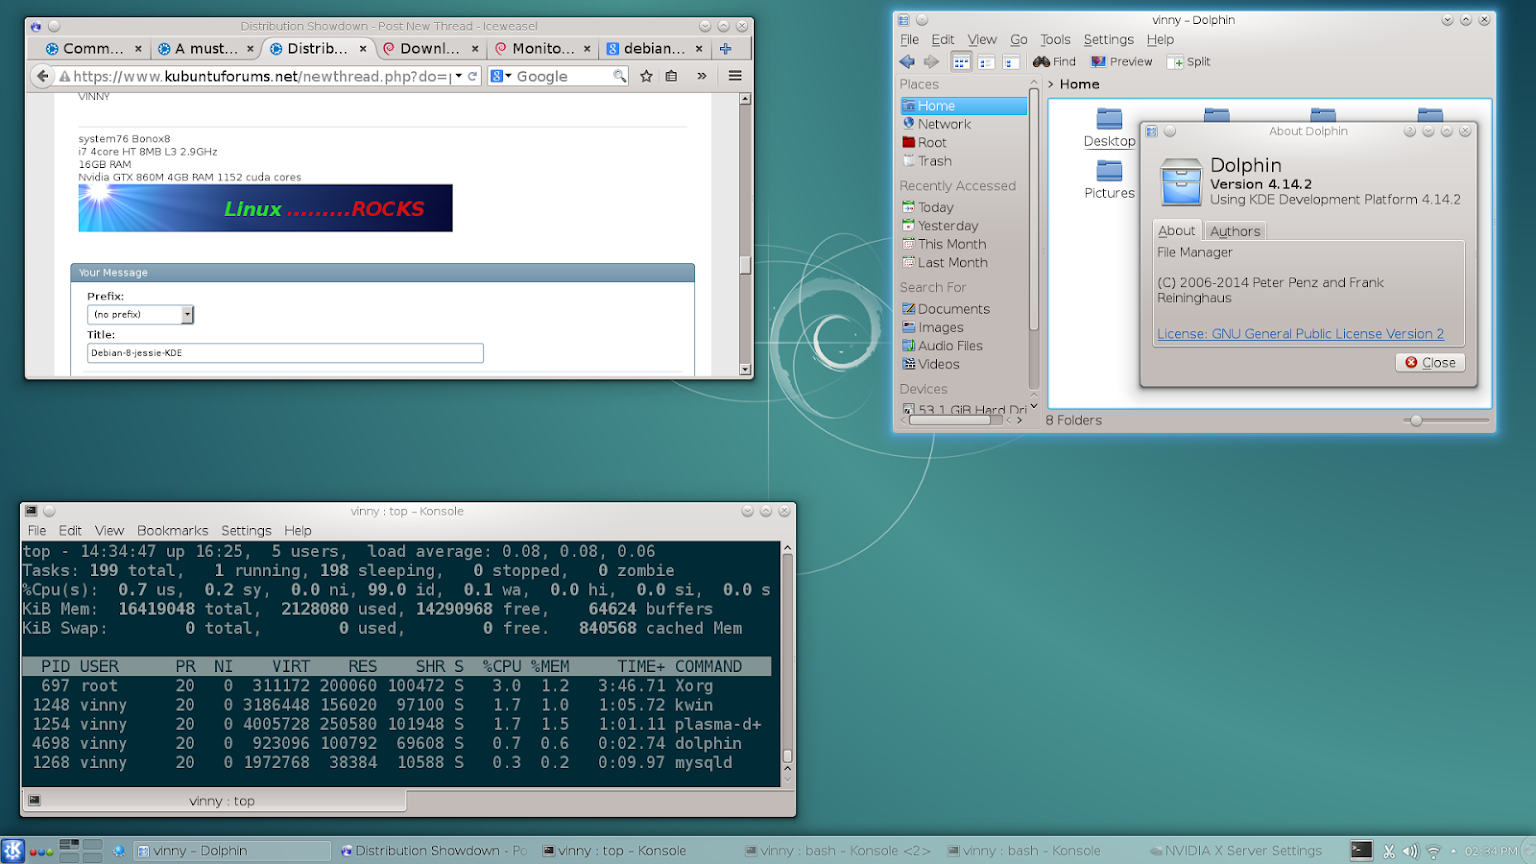The image size is (1536, 864).
Task: Focus the Iceweasel URL address bar
Action: coord(260,76)
